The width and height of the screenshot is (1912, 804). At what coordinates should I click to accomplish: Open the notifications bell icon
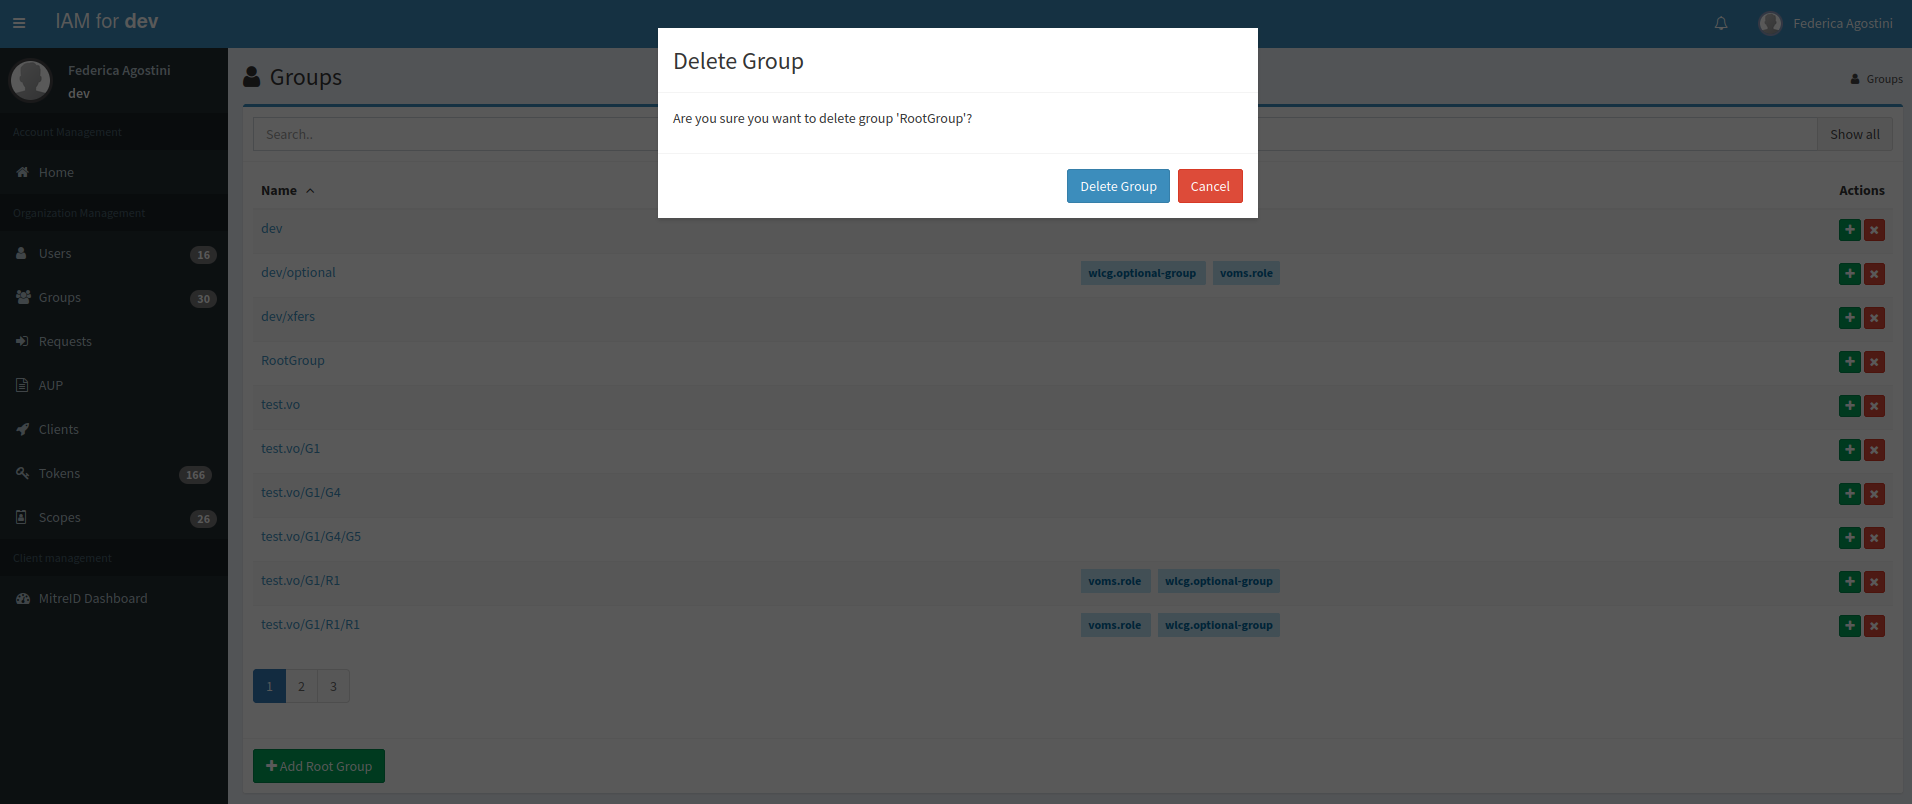click(1721, 23)
